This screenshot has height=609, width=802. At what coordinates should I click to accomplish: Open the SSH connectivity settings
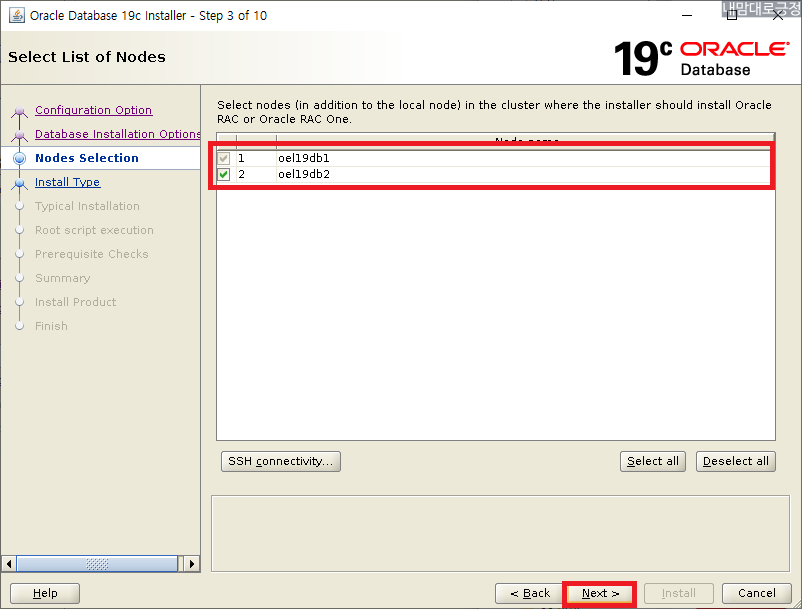(281, 461)
